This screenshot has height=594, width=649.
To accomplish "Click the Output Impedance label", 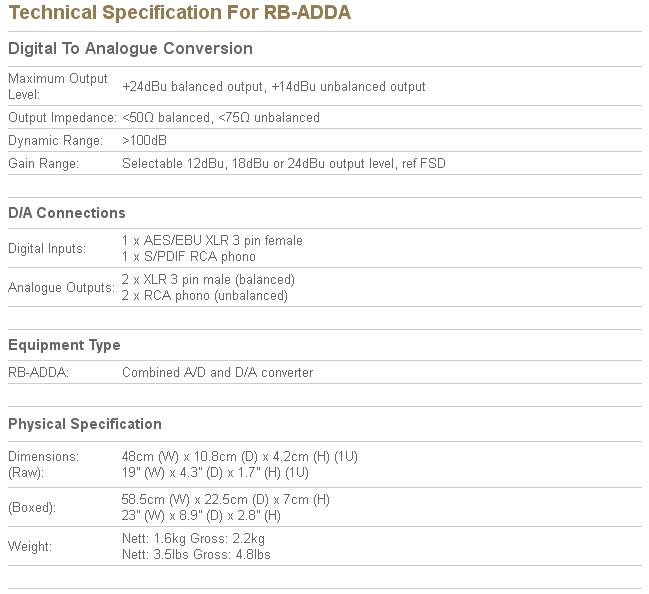I will pos(62,117).
